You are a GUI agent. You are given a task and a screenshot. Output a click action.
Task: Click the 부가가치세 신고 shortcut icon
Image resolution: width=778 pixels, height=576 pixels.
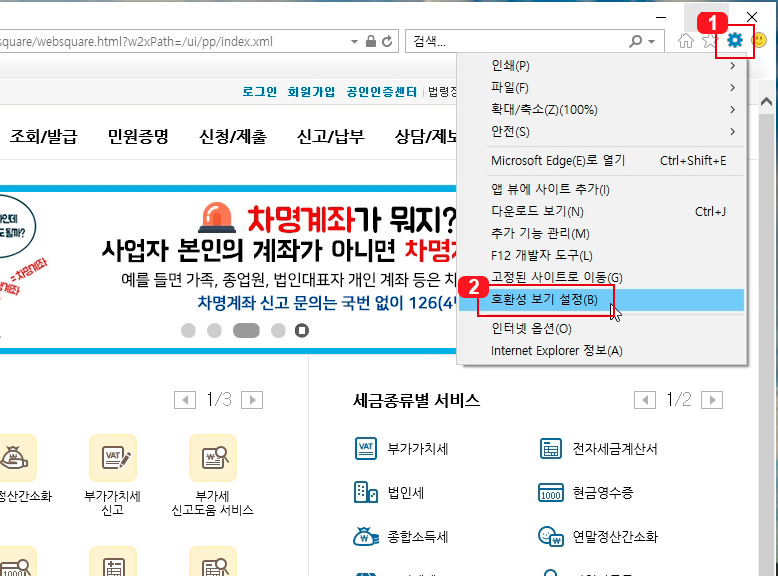[113, 458]
